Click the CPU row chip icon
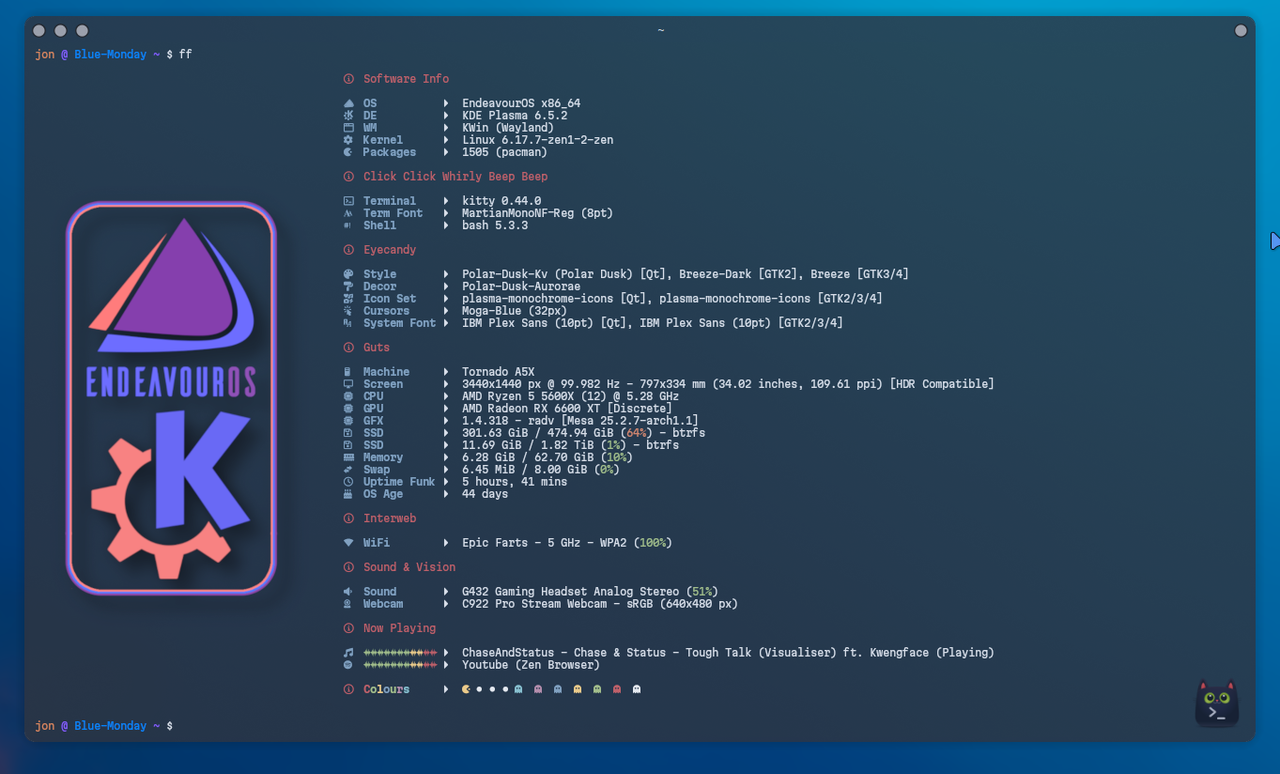This screenshot has width=1280, height=774. coord(349,397)
